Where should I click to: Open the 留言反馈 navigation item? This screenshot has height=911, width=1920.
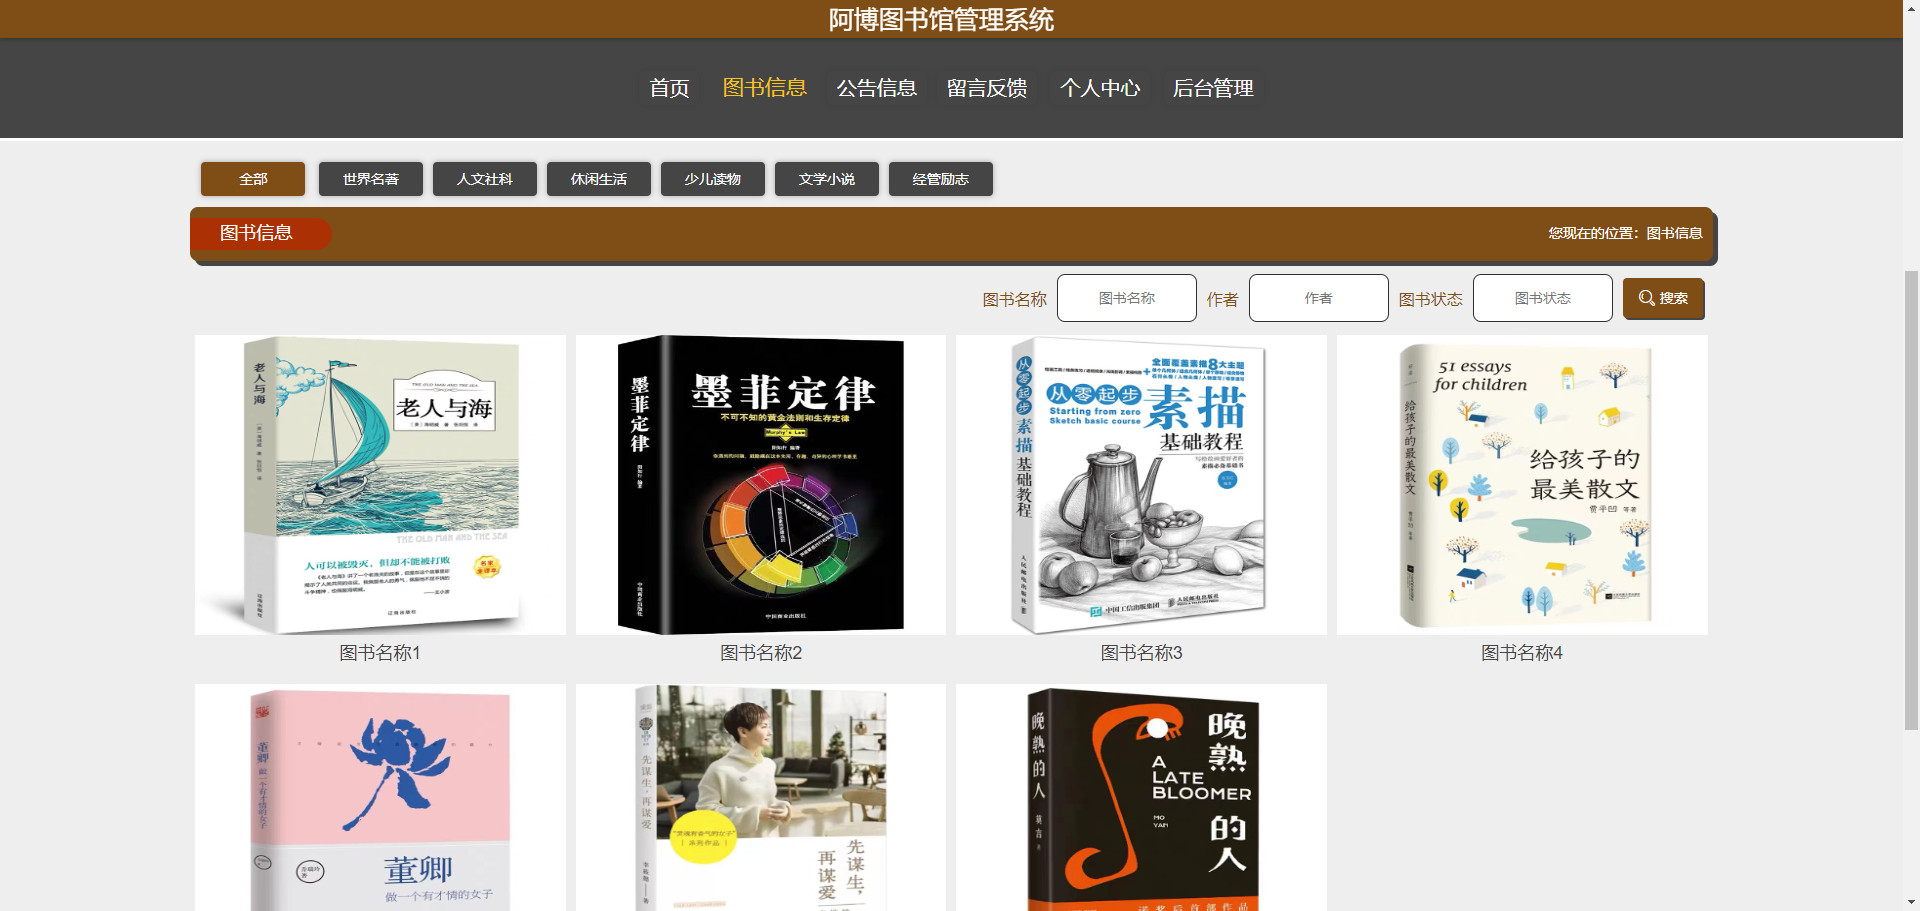point(987,88)
